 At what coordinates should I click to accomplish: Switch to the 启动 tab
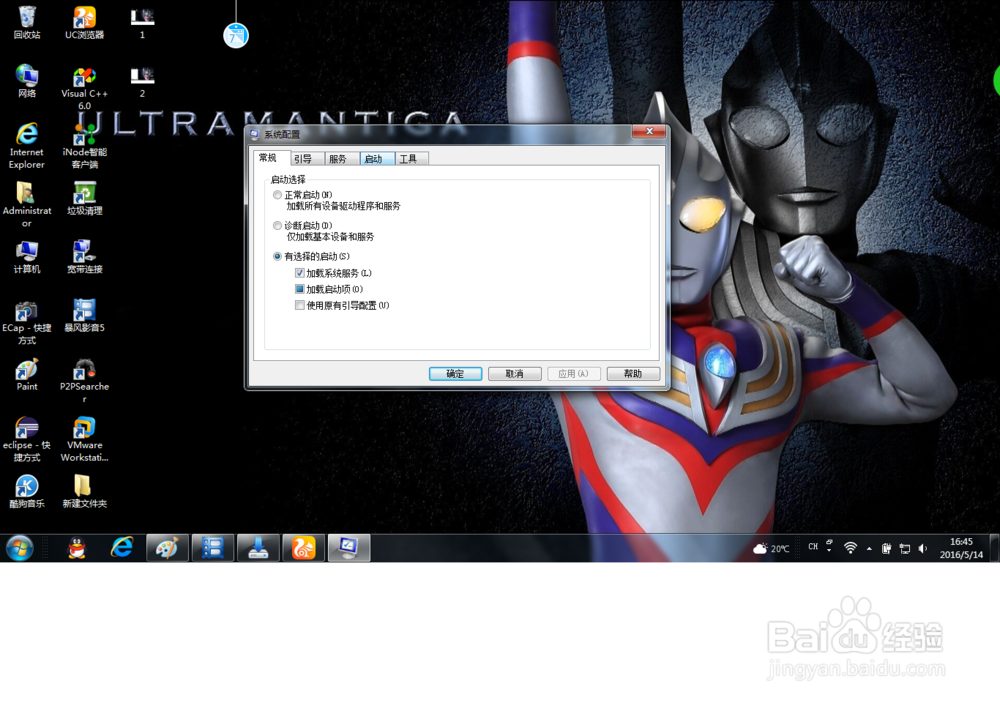click(x=377, y=159)
